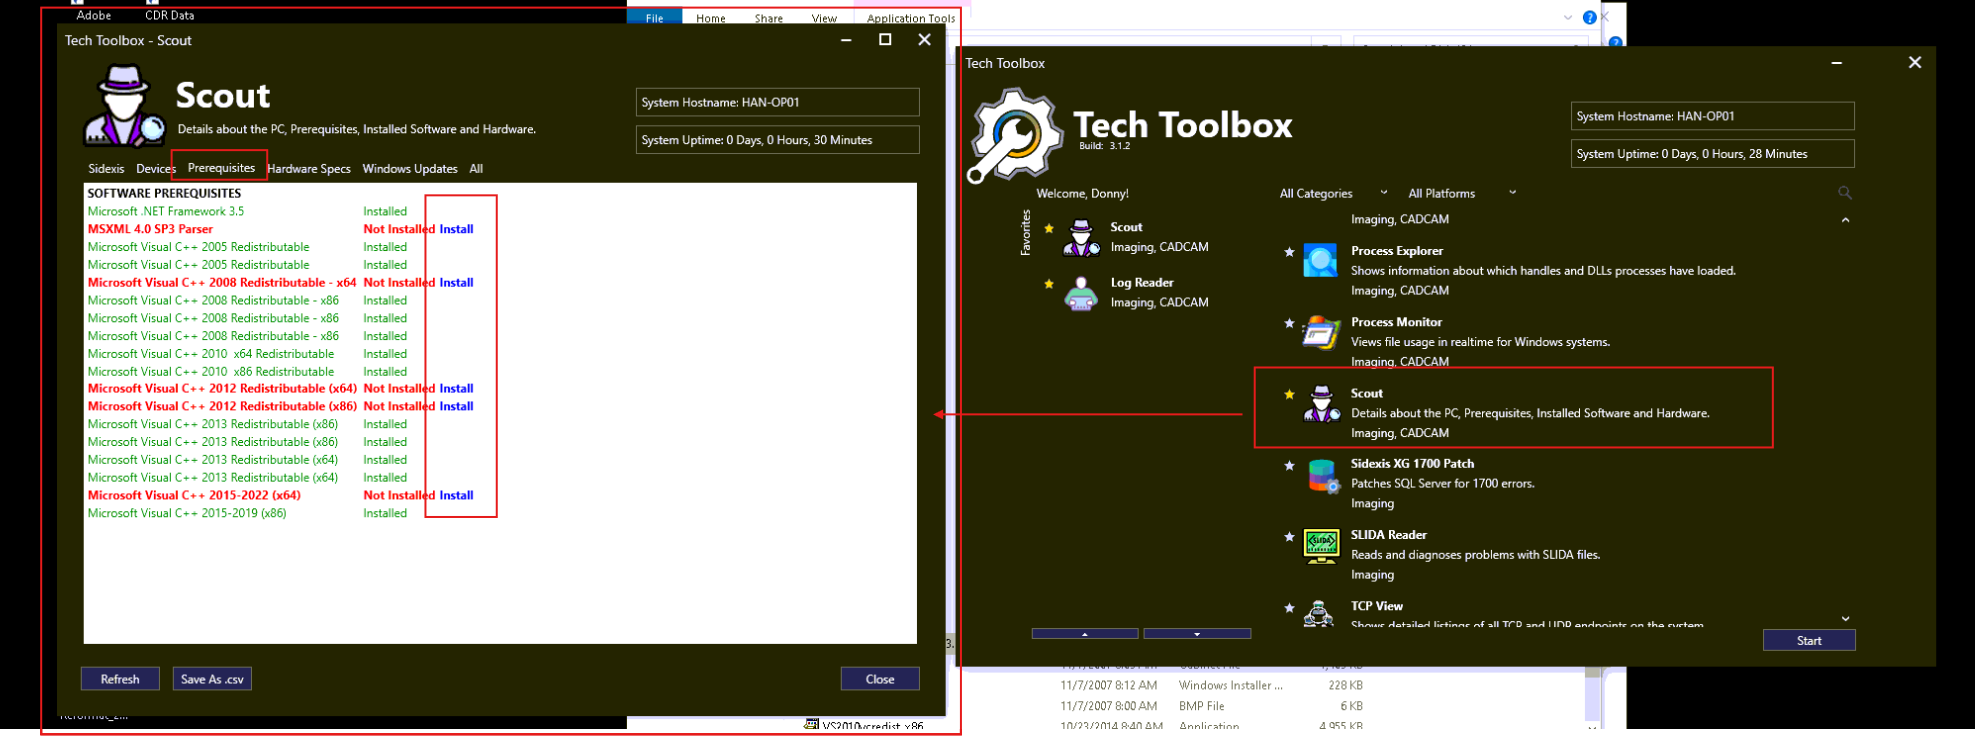Viewport: 1975px width, 736px height.
Task: Open the Windows Updates tab
Action: (410, 169)
